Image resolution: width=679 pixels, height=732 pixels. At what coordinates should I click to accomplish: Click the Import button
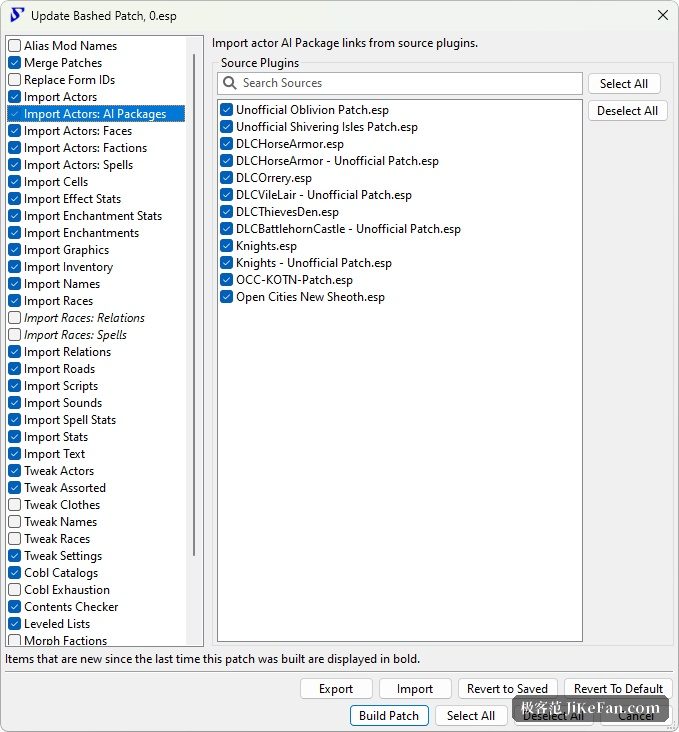(415, 689)
